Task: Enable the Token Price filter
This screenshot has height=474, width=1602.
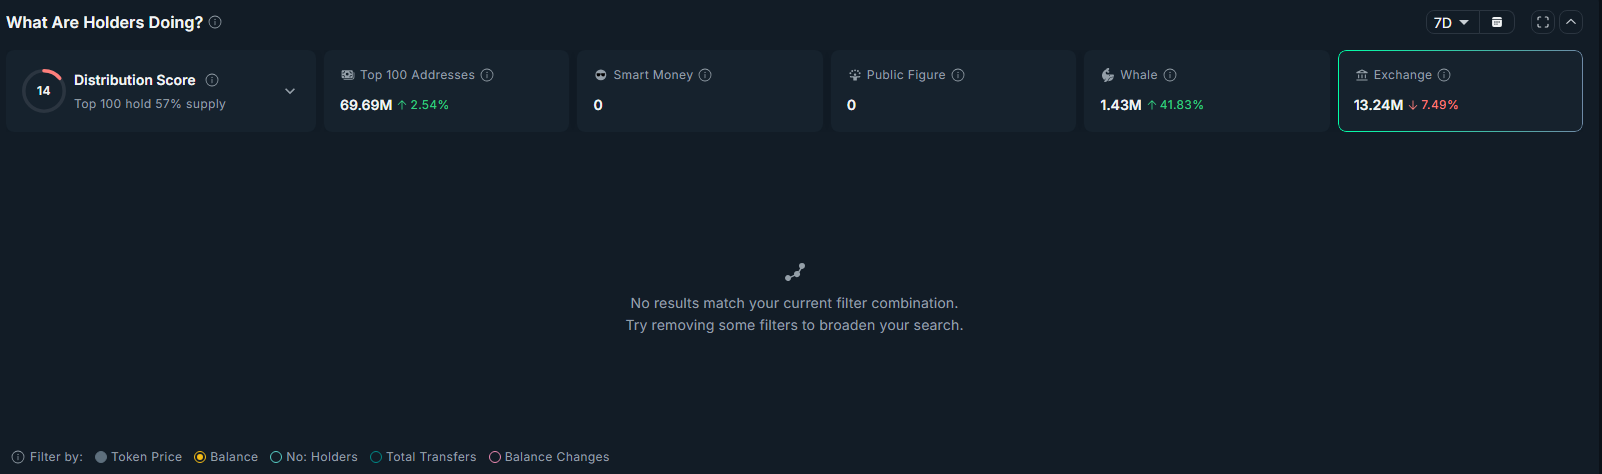Action: tap(101, 457)
